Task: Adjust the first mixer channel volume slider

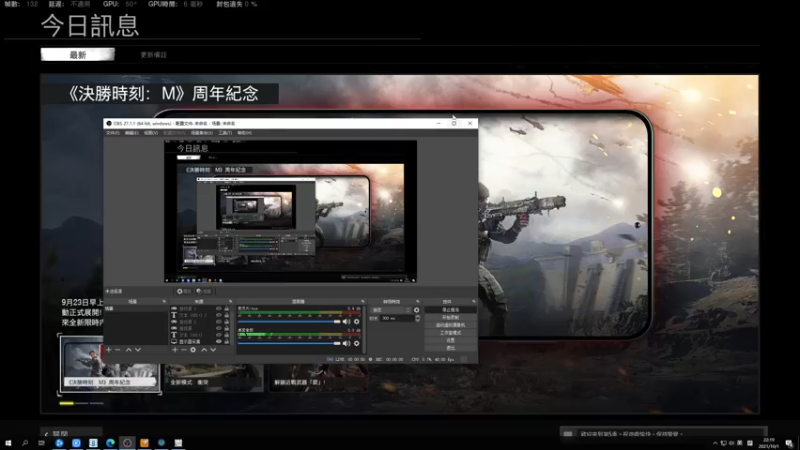Action: click(289, 321)
